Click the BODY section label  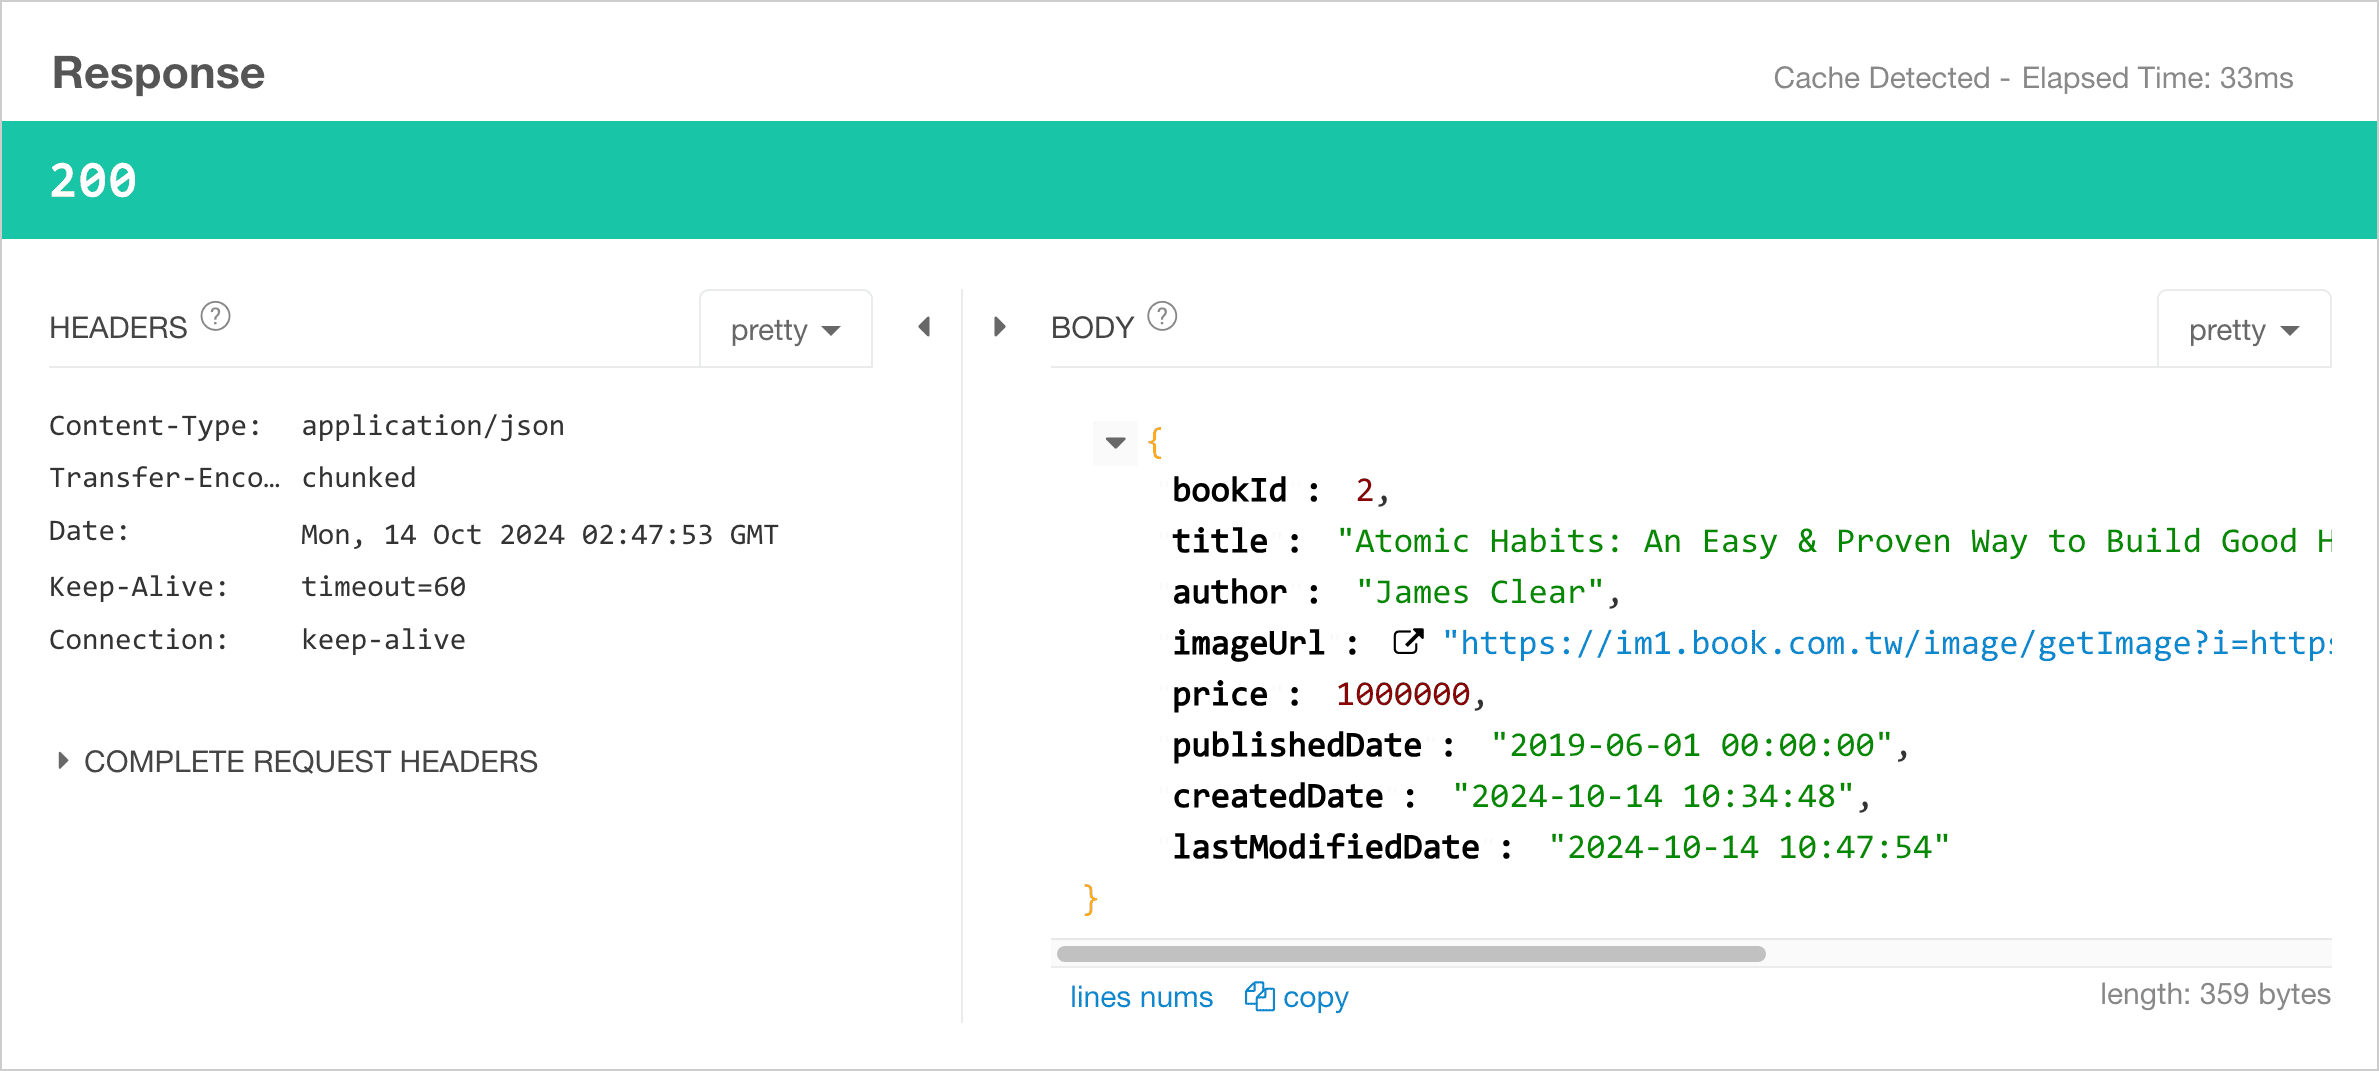point(1092,328)
